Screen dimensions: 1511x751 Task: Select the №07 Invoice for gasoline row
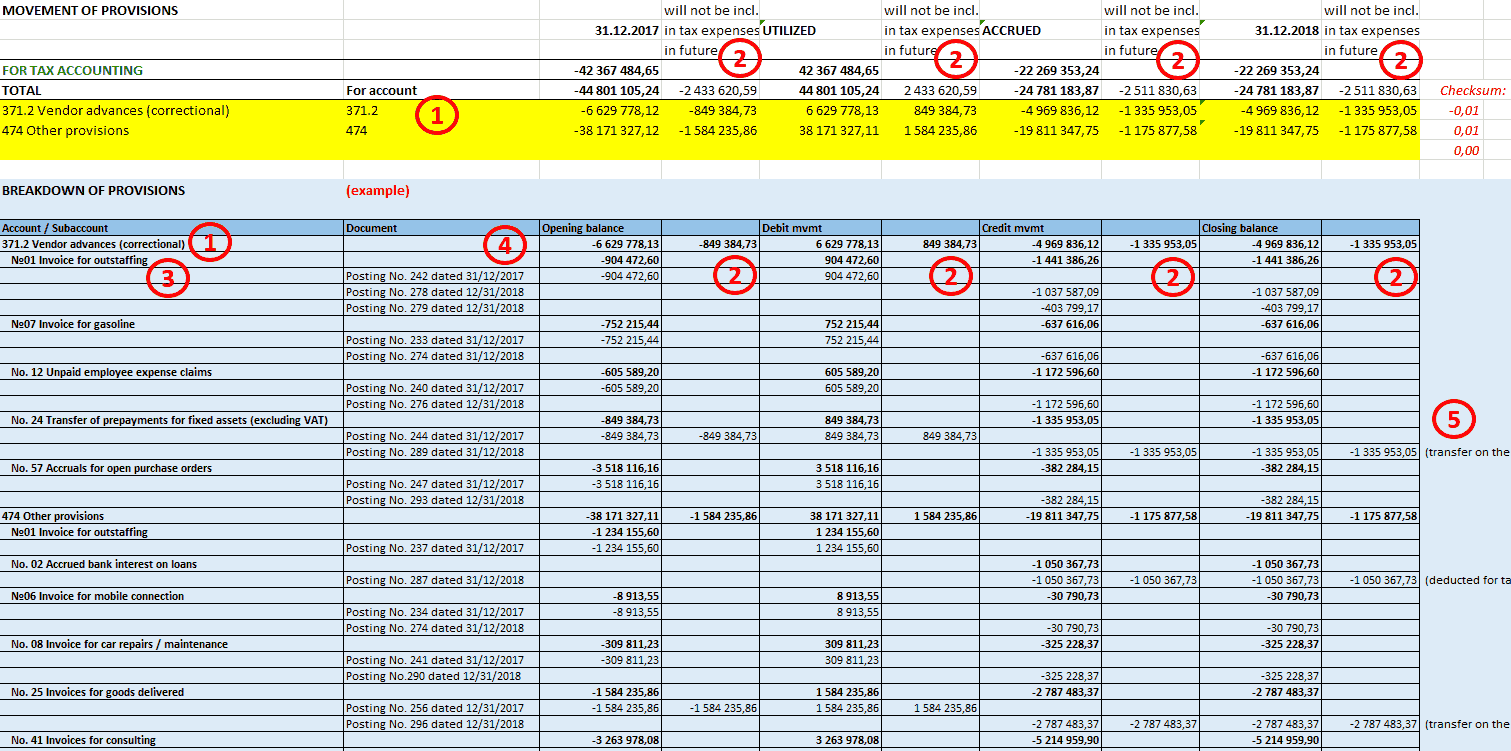click(x=73, y=324)
